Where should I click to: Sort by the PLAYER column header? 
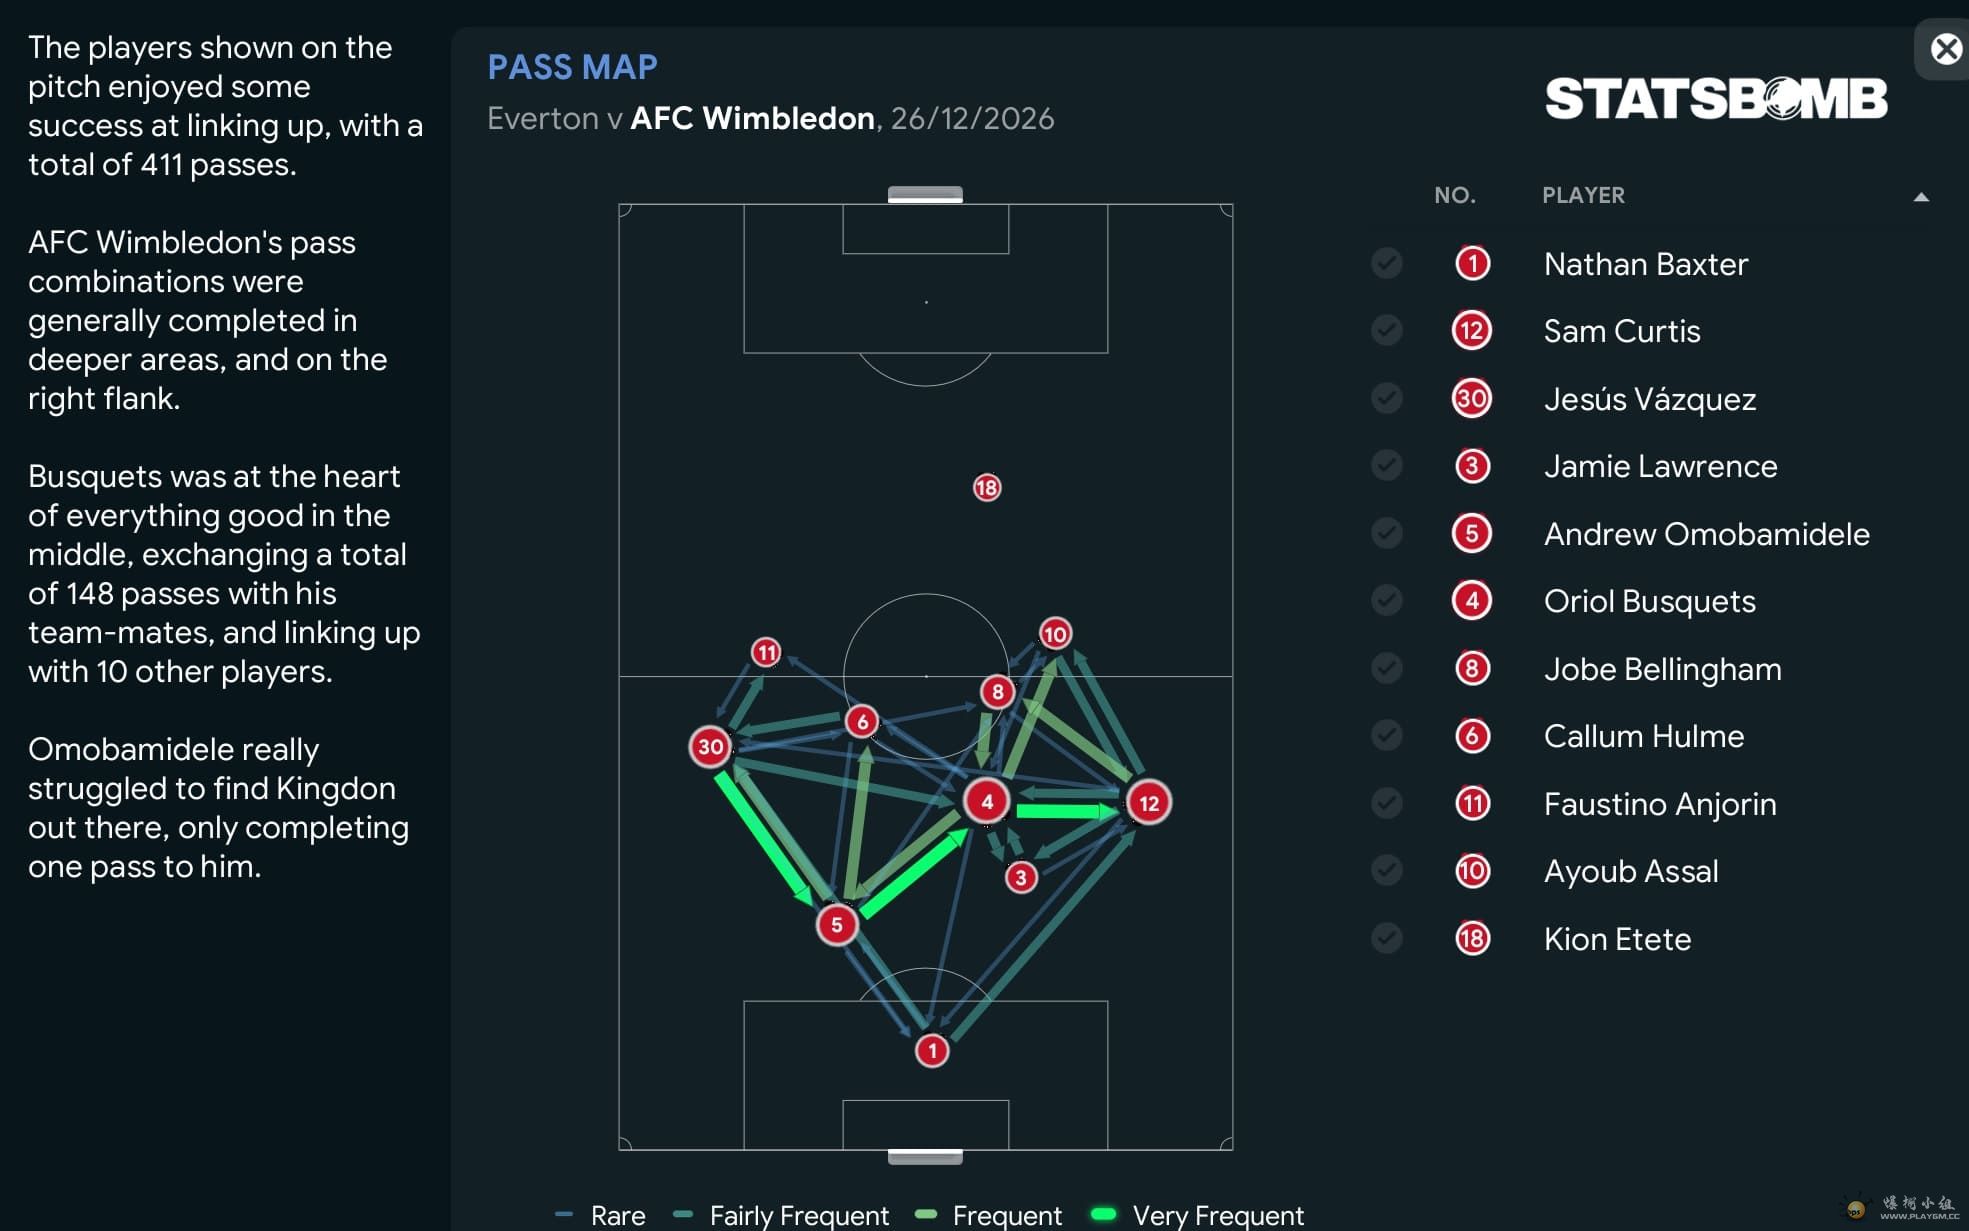tap(1583, 195)
